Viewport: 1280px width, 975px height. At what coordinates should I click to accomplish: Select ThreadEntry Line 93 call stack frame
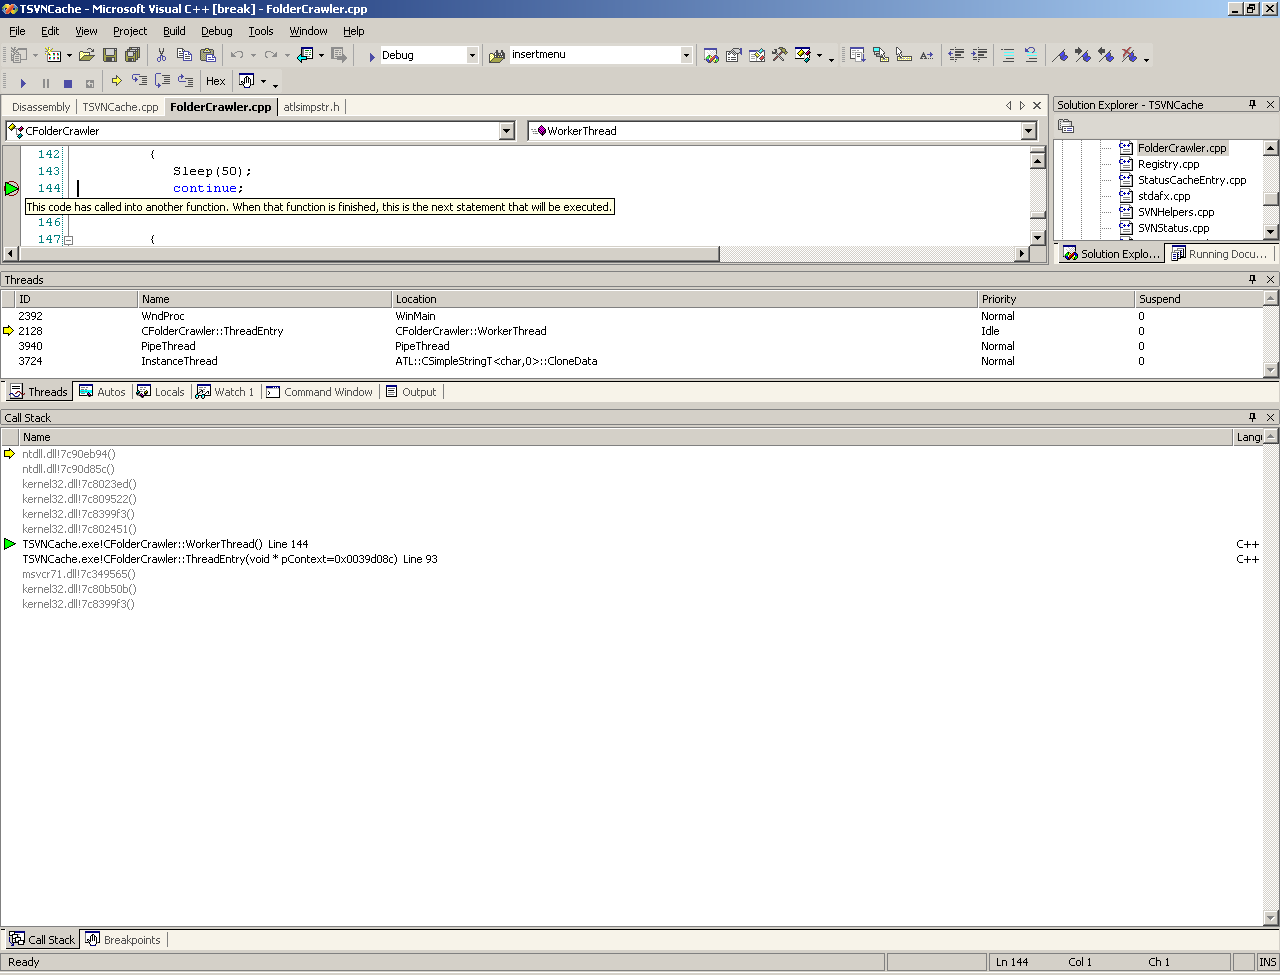coord(632,559)
